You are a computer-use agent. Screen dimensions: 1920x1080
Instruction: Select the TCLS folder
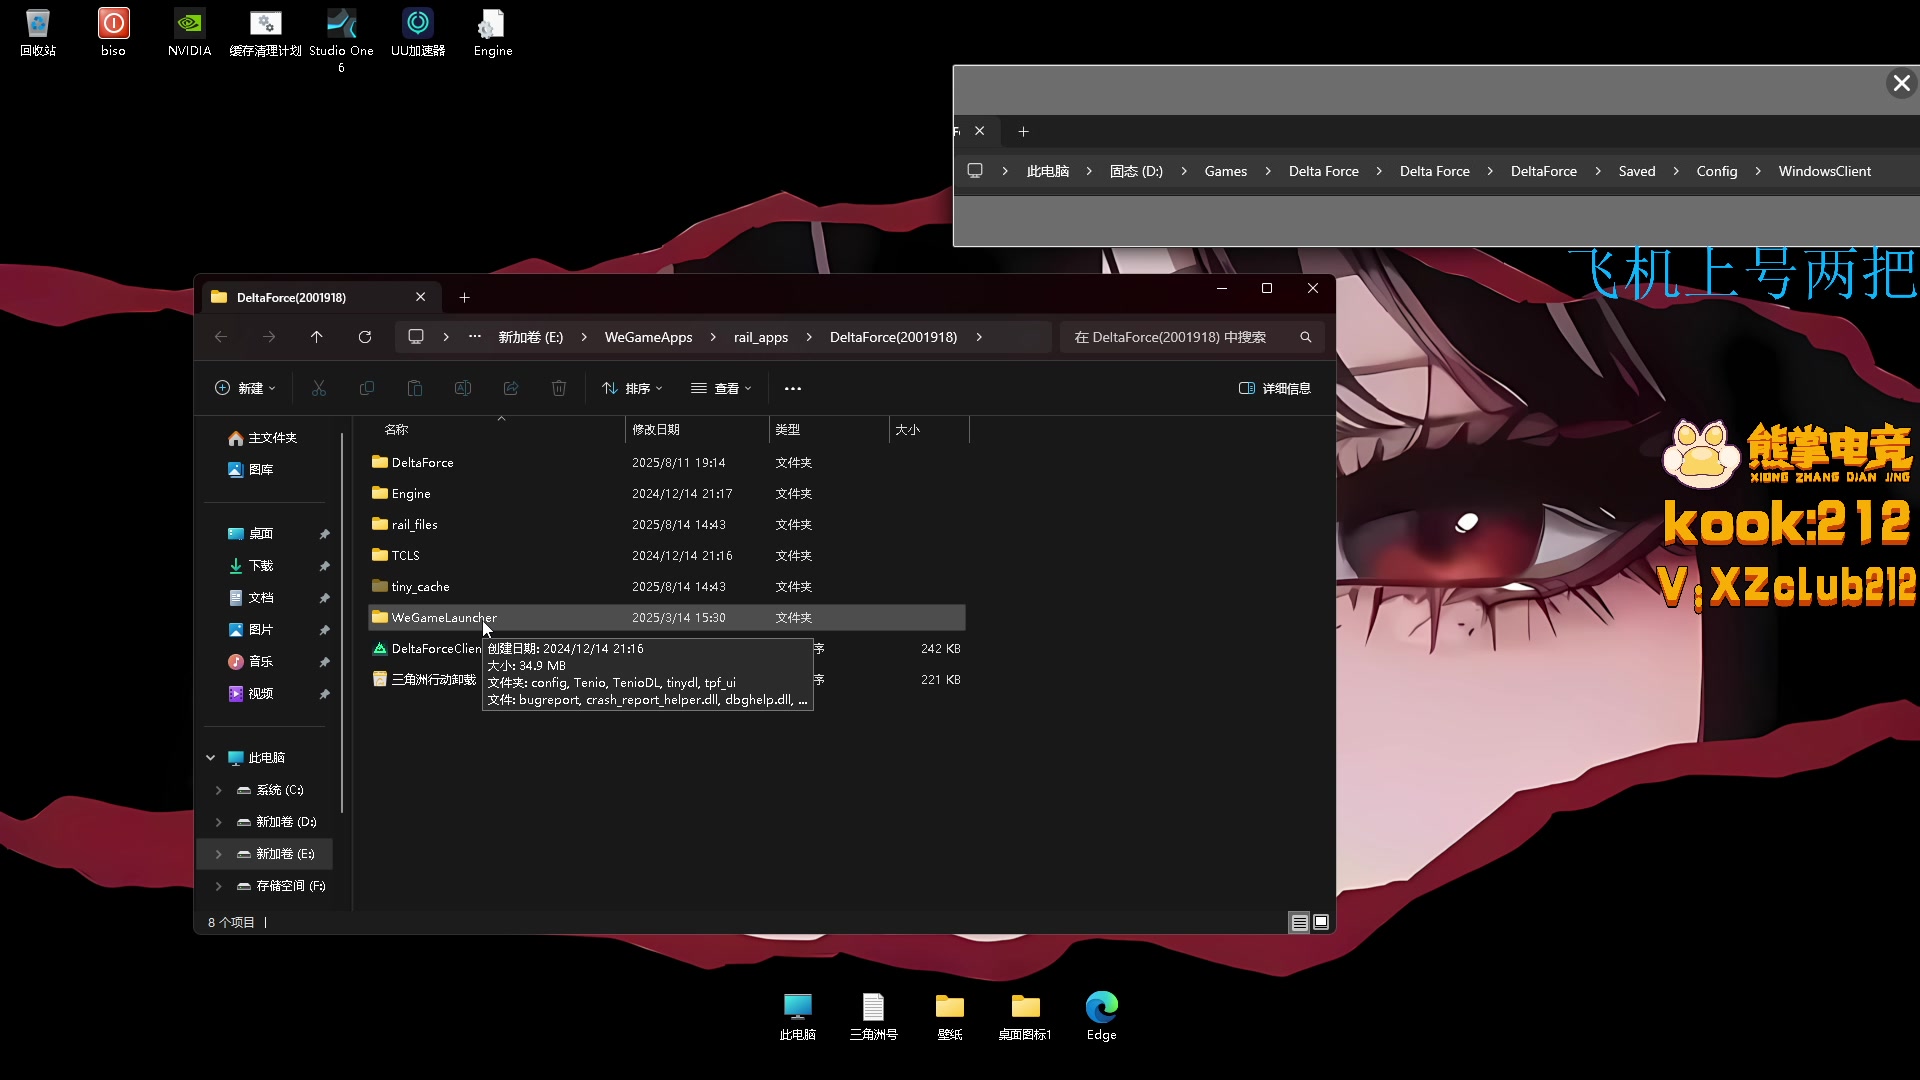pyautogui.click(x=667, y=555)
